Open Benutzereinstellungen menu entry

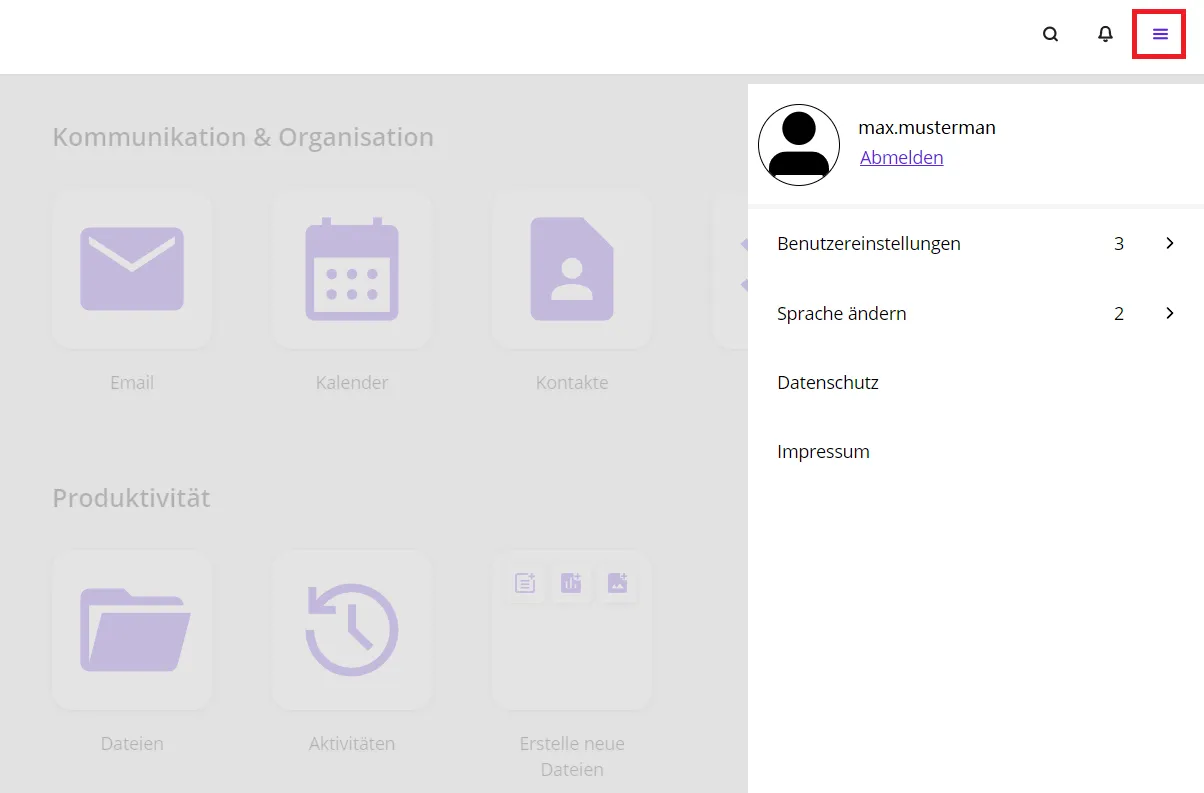click(868, 244)
